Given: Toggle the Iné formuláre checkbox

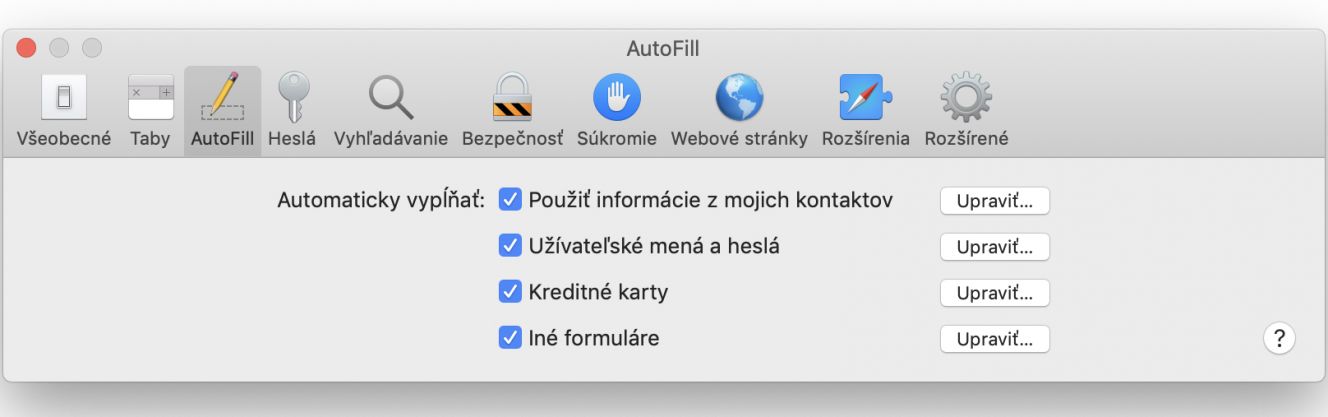Looking at the screenshot, I should (x=510, y=338).
